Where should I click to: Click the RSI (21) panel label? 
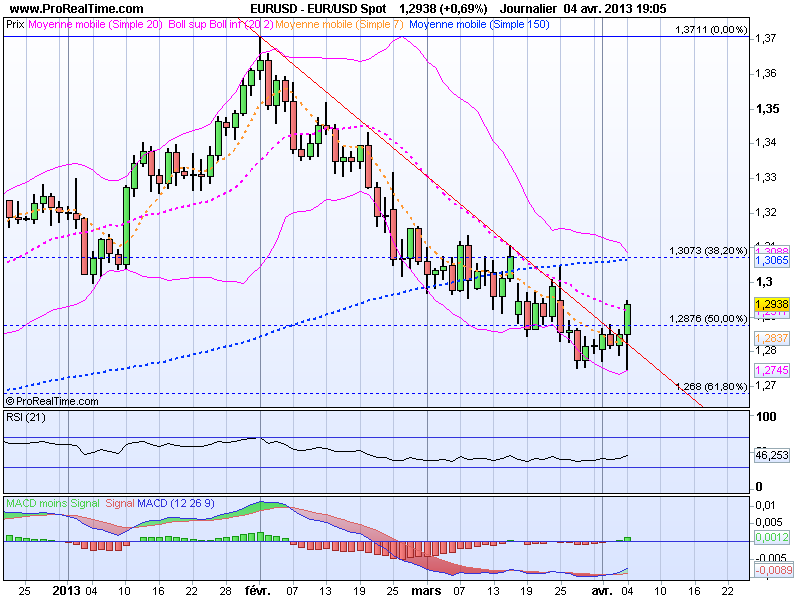pyautogui.click(x=26, y=417)
